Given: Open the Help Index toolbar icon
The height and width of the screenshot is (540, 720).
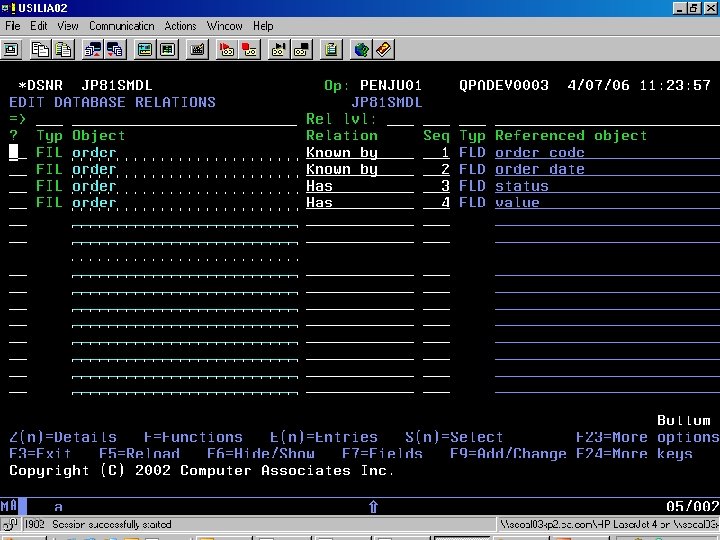Looking at the screenshot, I should tap(384, 50).
